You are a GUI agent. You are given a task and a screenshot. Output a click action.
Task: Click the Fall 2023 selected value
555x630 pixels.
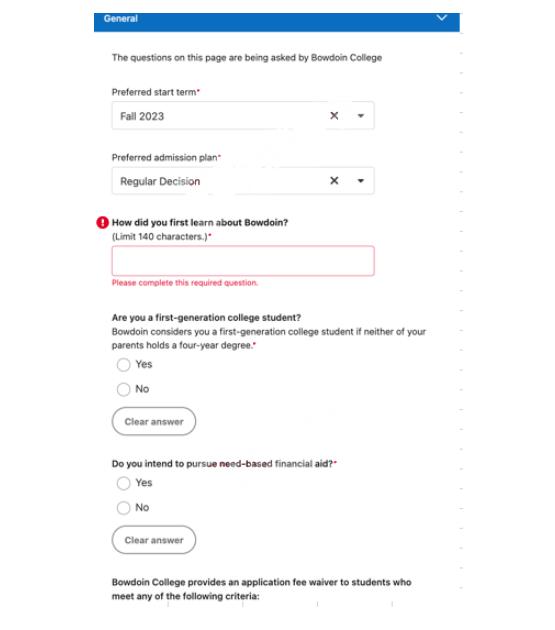pos(142,116)
